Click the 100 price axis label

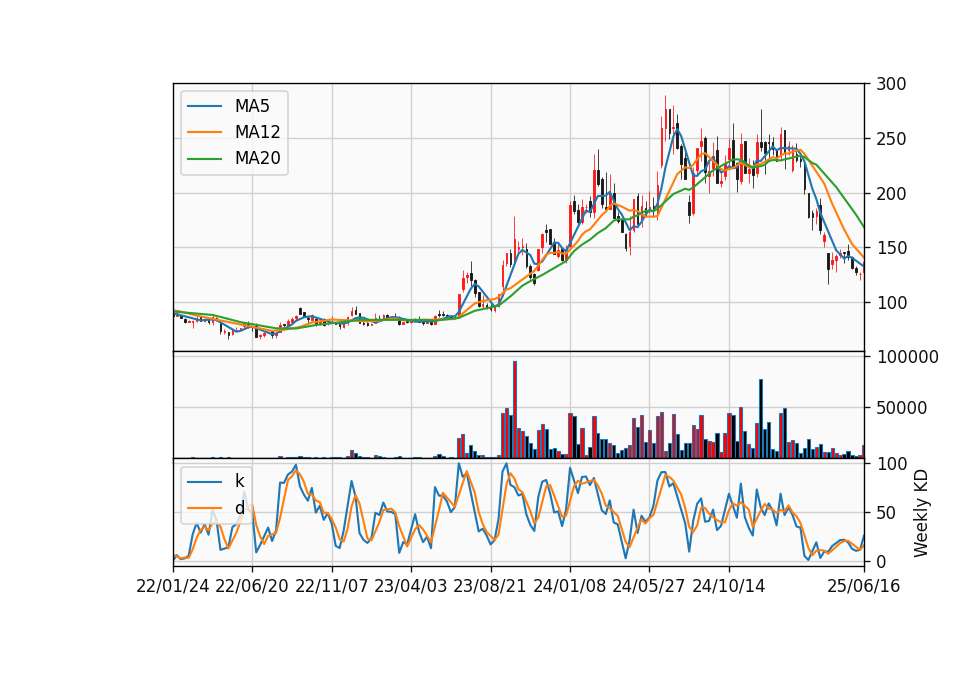[x=891, y=302]
